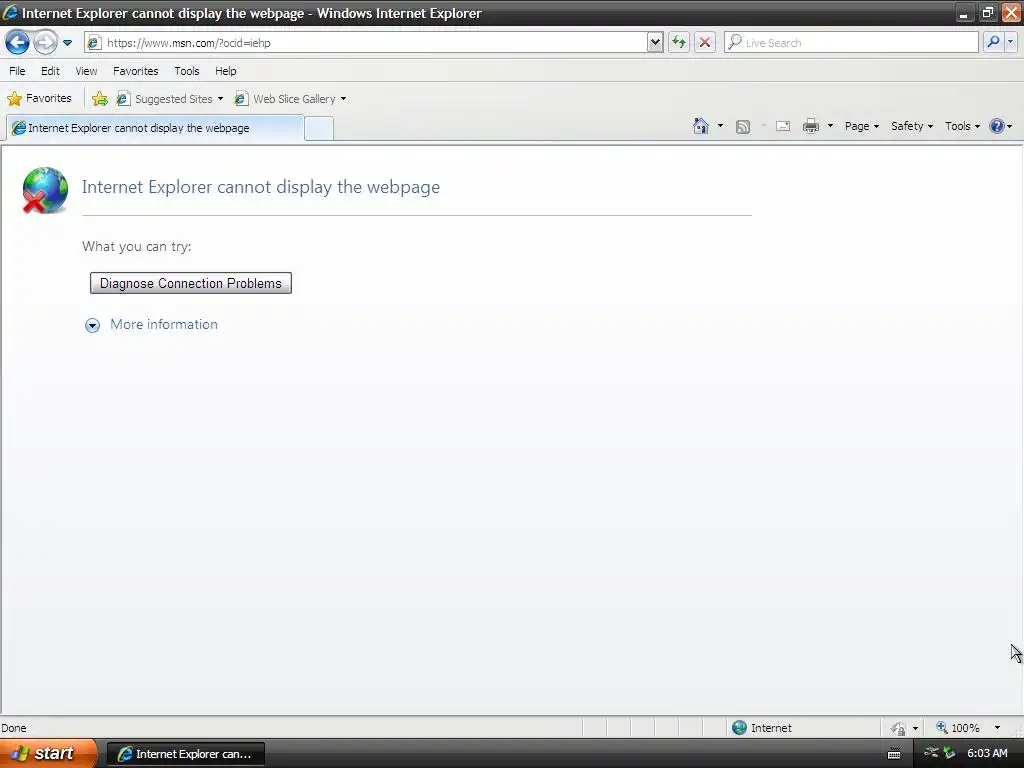The width and height of the screenshot is (1024, 768).
Task: Open the Tools command bar menu
Action: click(x=962, y=126)
